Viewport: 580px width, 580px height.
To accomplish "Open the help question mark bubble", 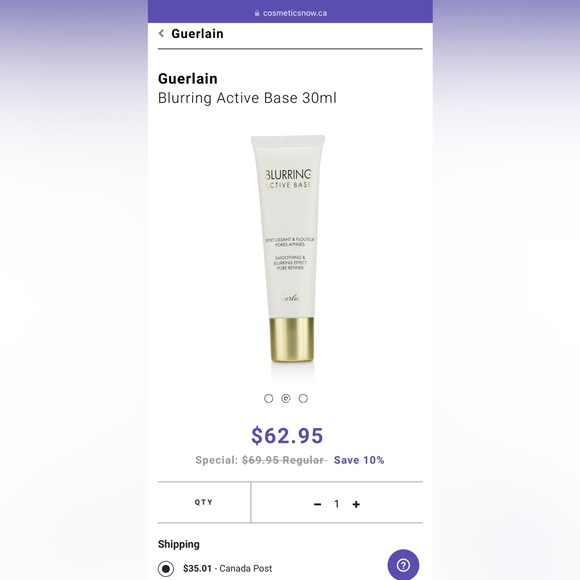I will (x=403, y=565).
